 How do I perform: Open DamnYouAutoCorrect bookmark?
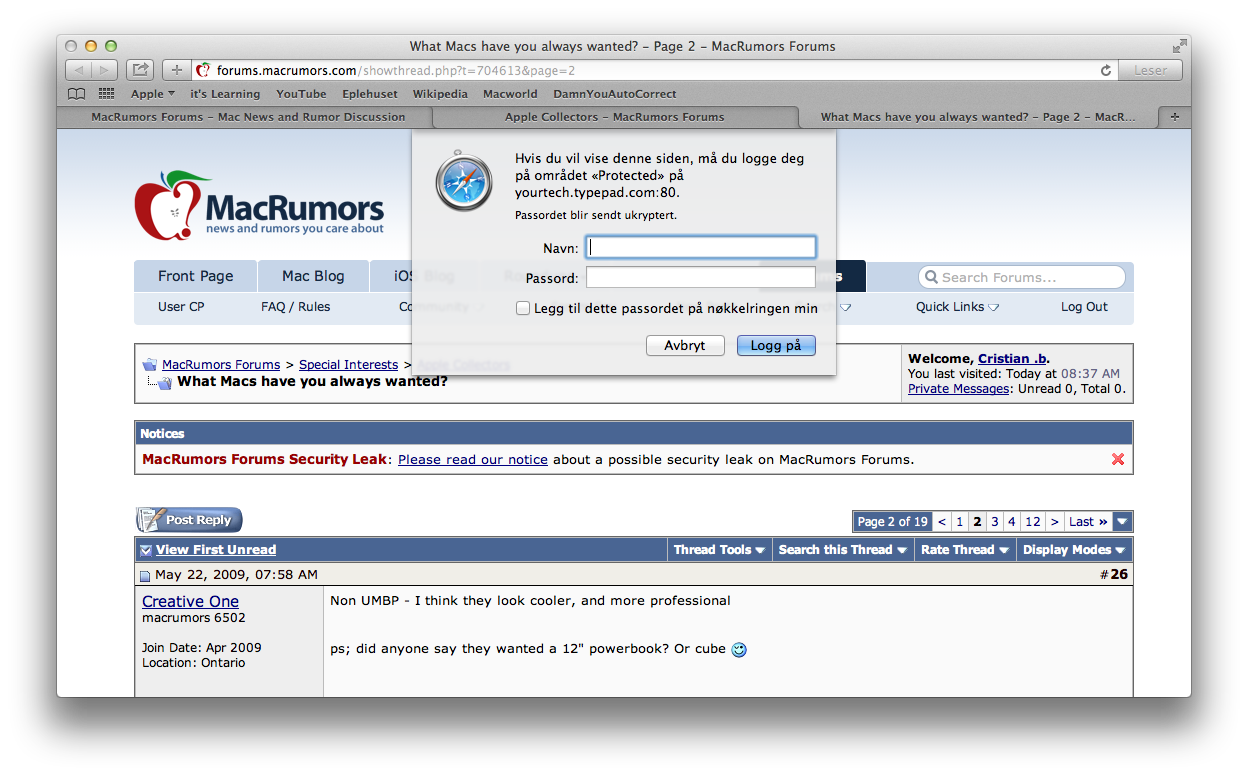pos(615,94)
